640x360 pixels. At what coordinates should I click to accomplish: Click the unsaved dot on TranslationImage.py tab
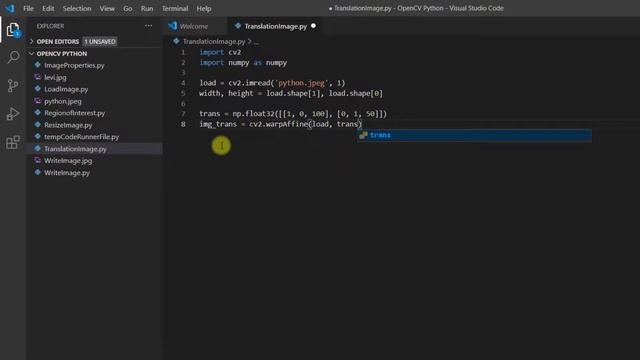click(x=313, y=26)
